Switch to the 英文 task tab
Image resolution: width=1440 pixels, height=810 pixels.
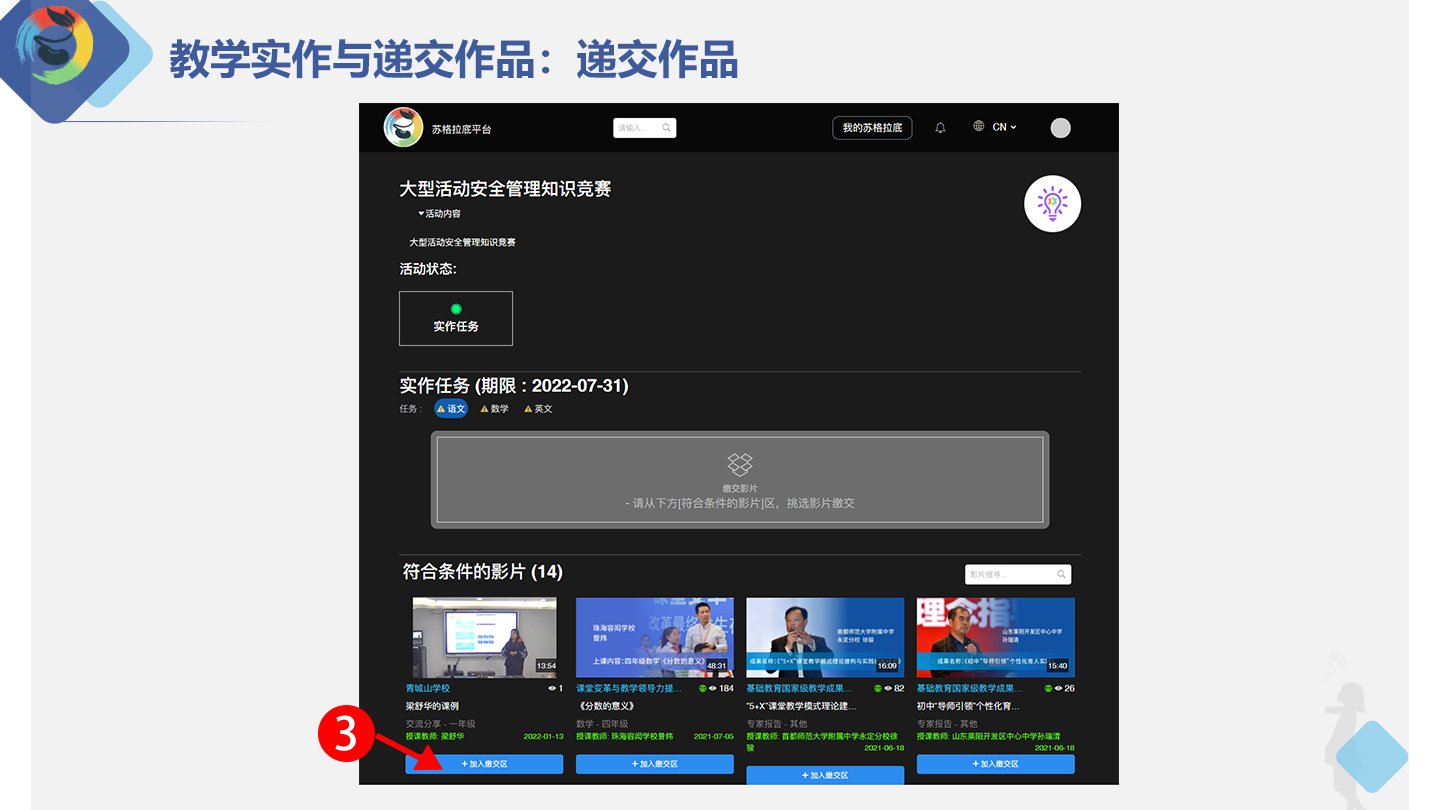pyautogui.click(x=538, y=409)
